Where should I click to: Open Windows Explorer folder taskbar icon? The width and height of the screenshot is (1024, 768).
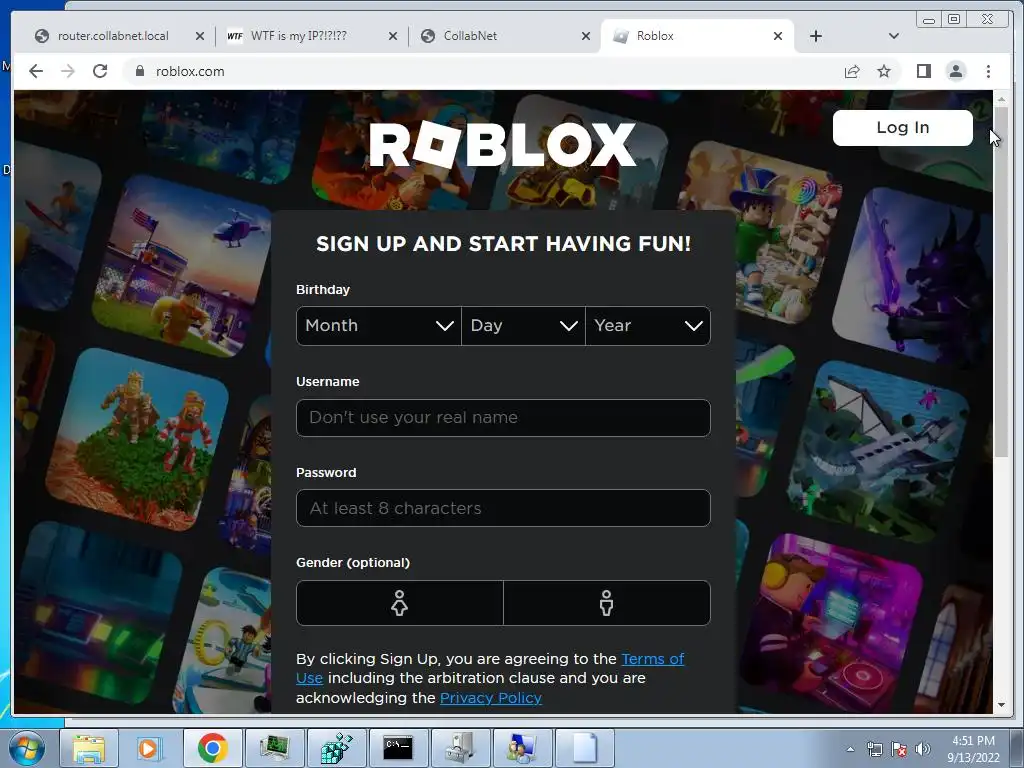(x=89, y=748)
